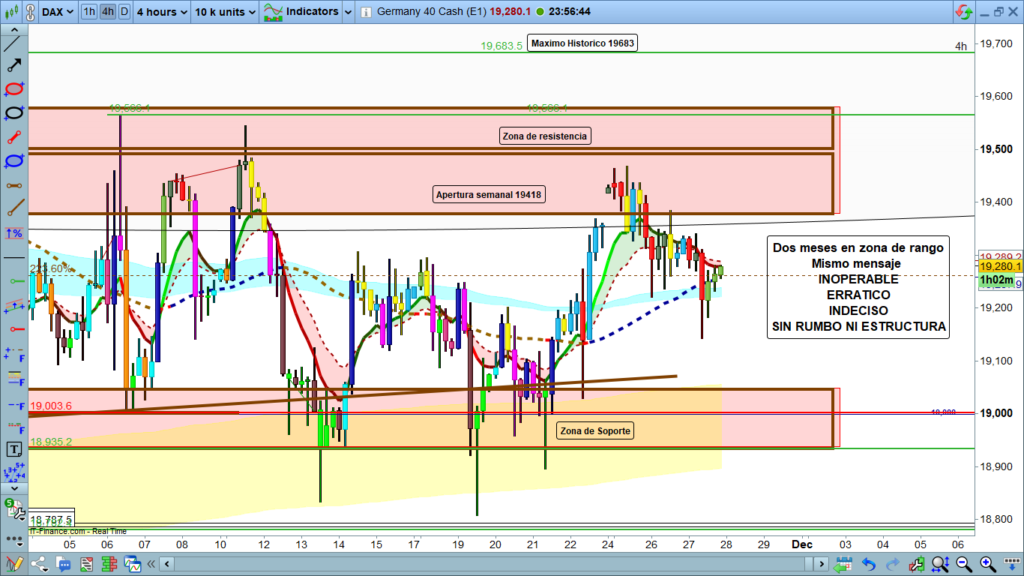Screen dimensions: 1024x576
Task: Switch to the Daily (D) timeframe
Action: point(123,13)
